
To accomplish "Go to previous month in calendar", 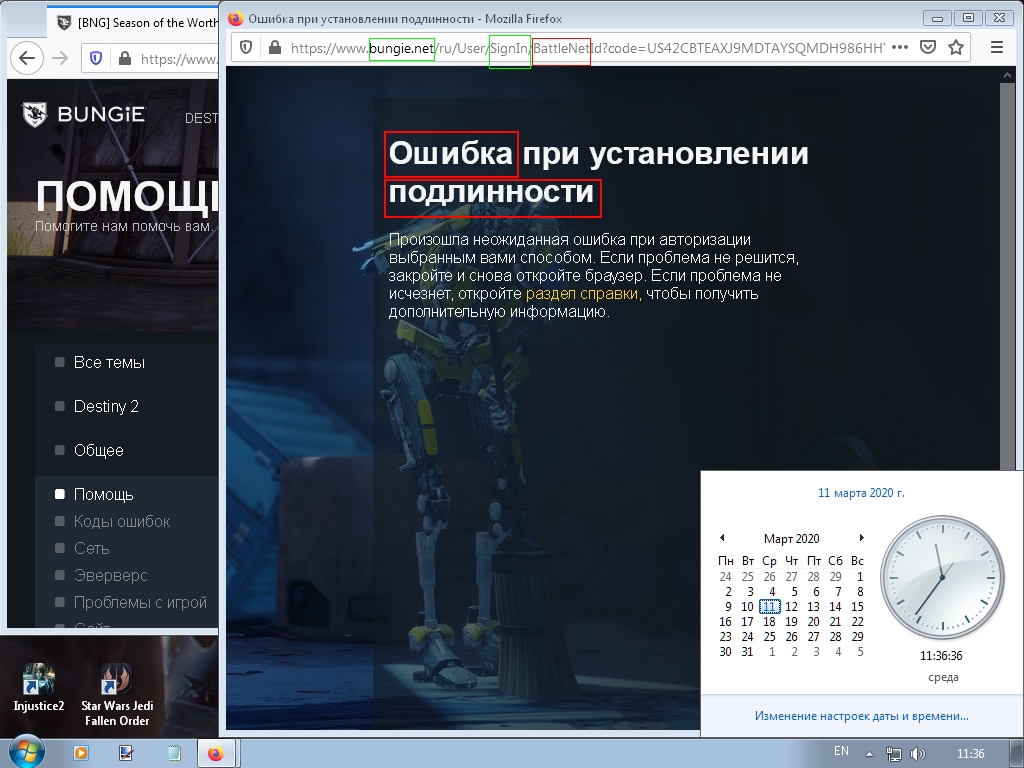I will coord(722,537).
